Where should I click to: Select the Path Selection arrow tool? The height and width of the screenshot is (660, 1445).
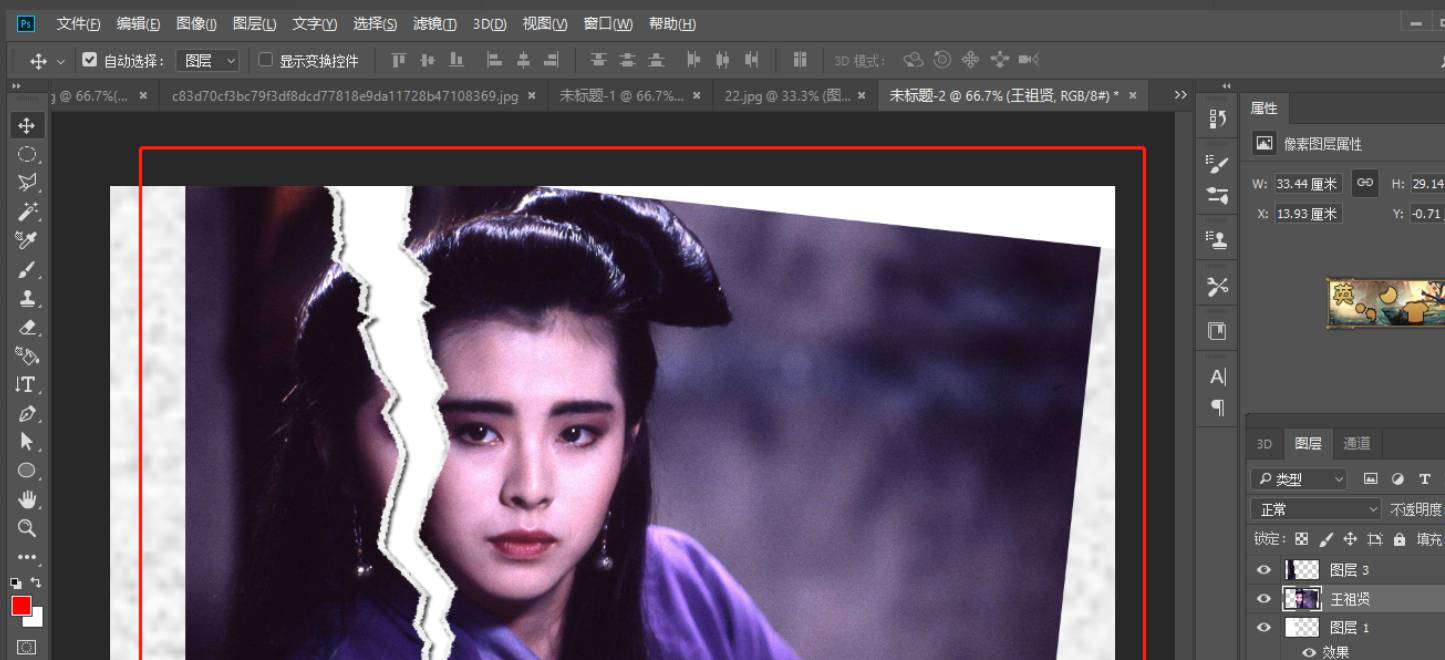(x=27, y=441)
